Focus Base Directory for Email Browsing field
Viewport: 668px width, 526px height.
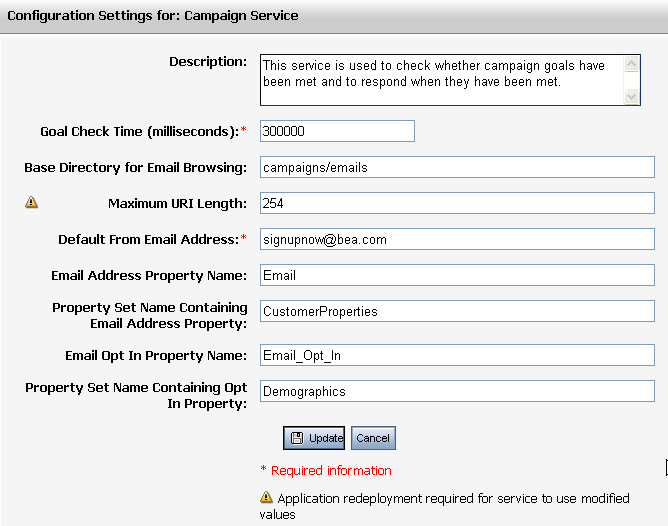pyautogui.click(x=457, y=167)
